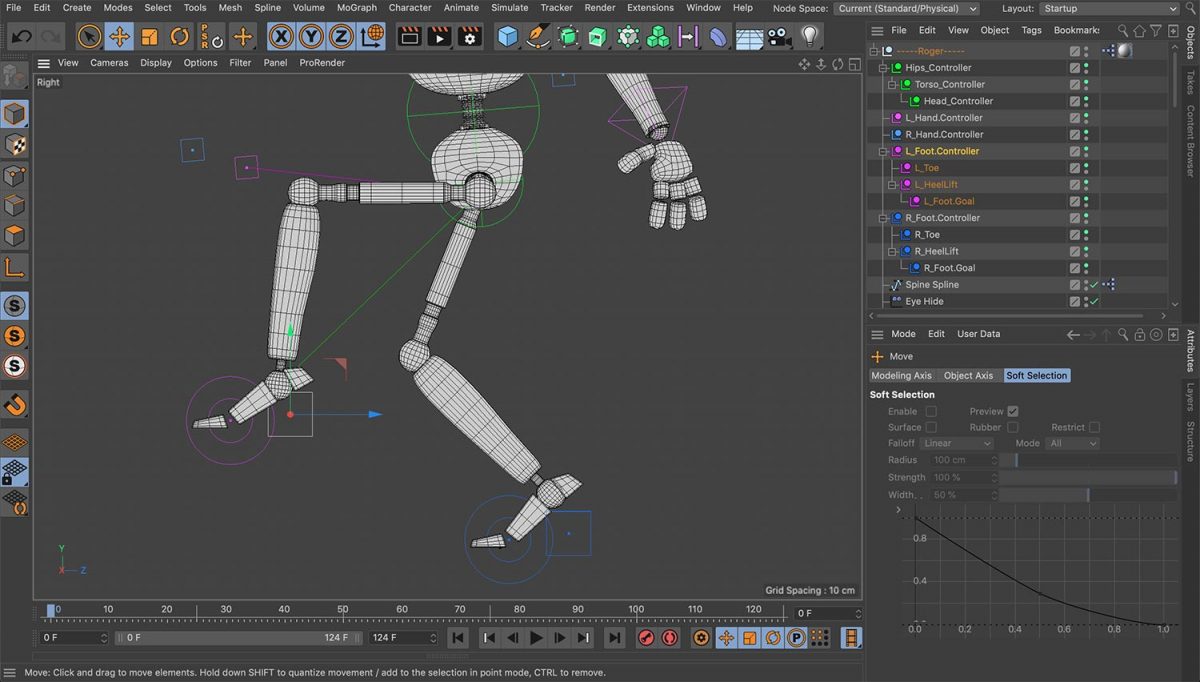The width and height of the screenshot is (1200, 682).
Task: Click the Light object icon in the toolbar
Action: [810, 36]
